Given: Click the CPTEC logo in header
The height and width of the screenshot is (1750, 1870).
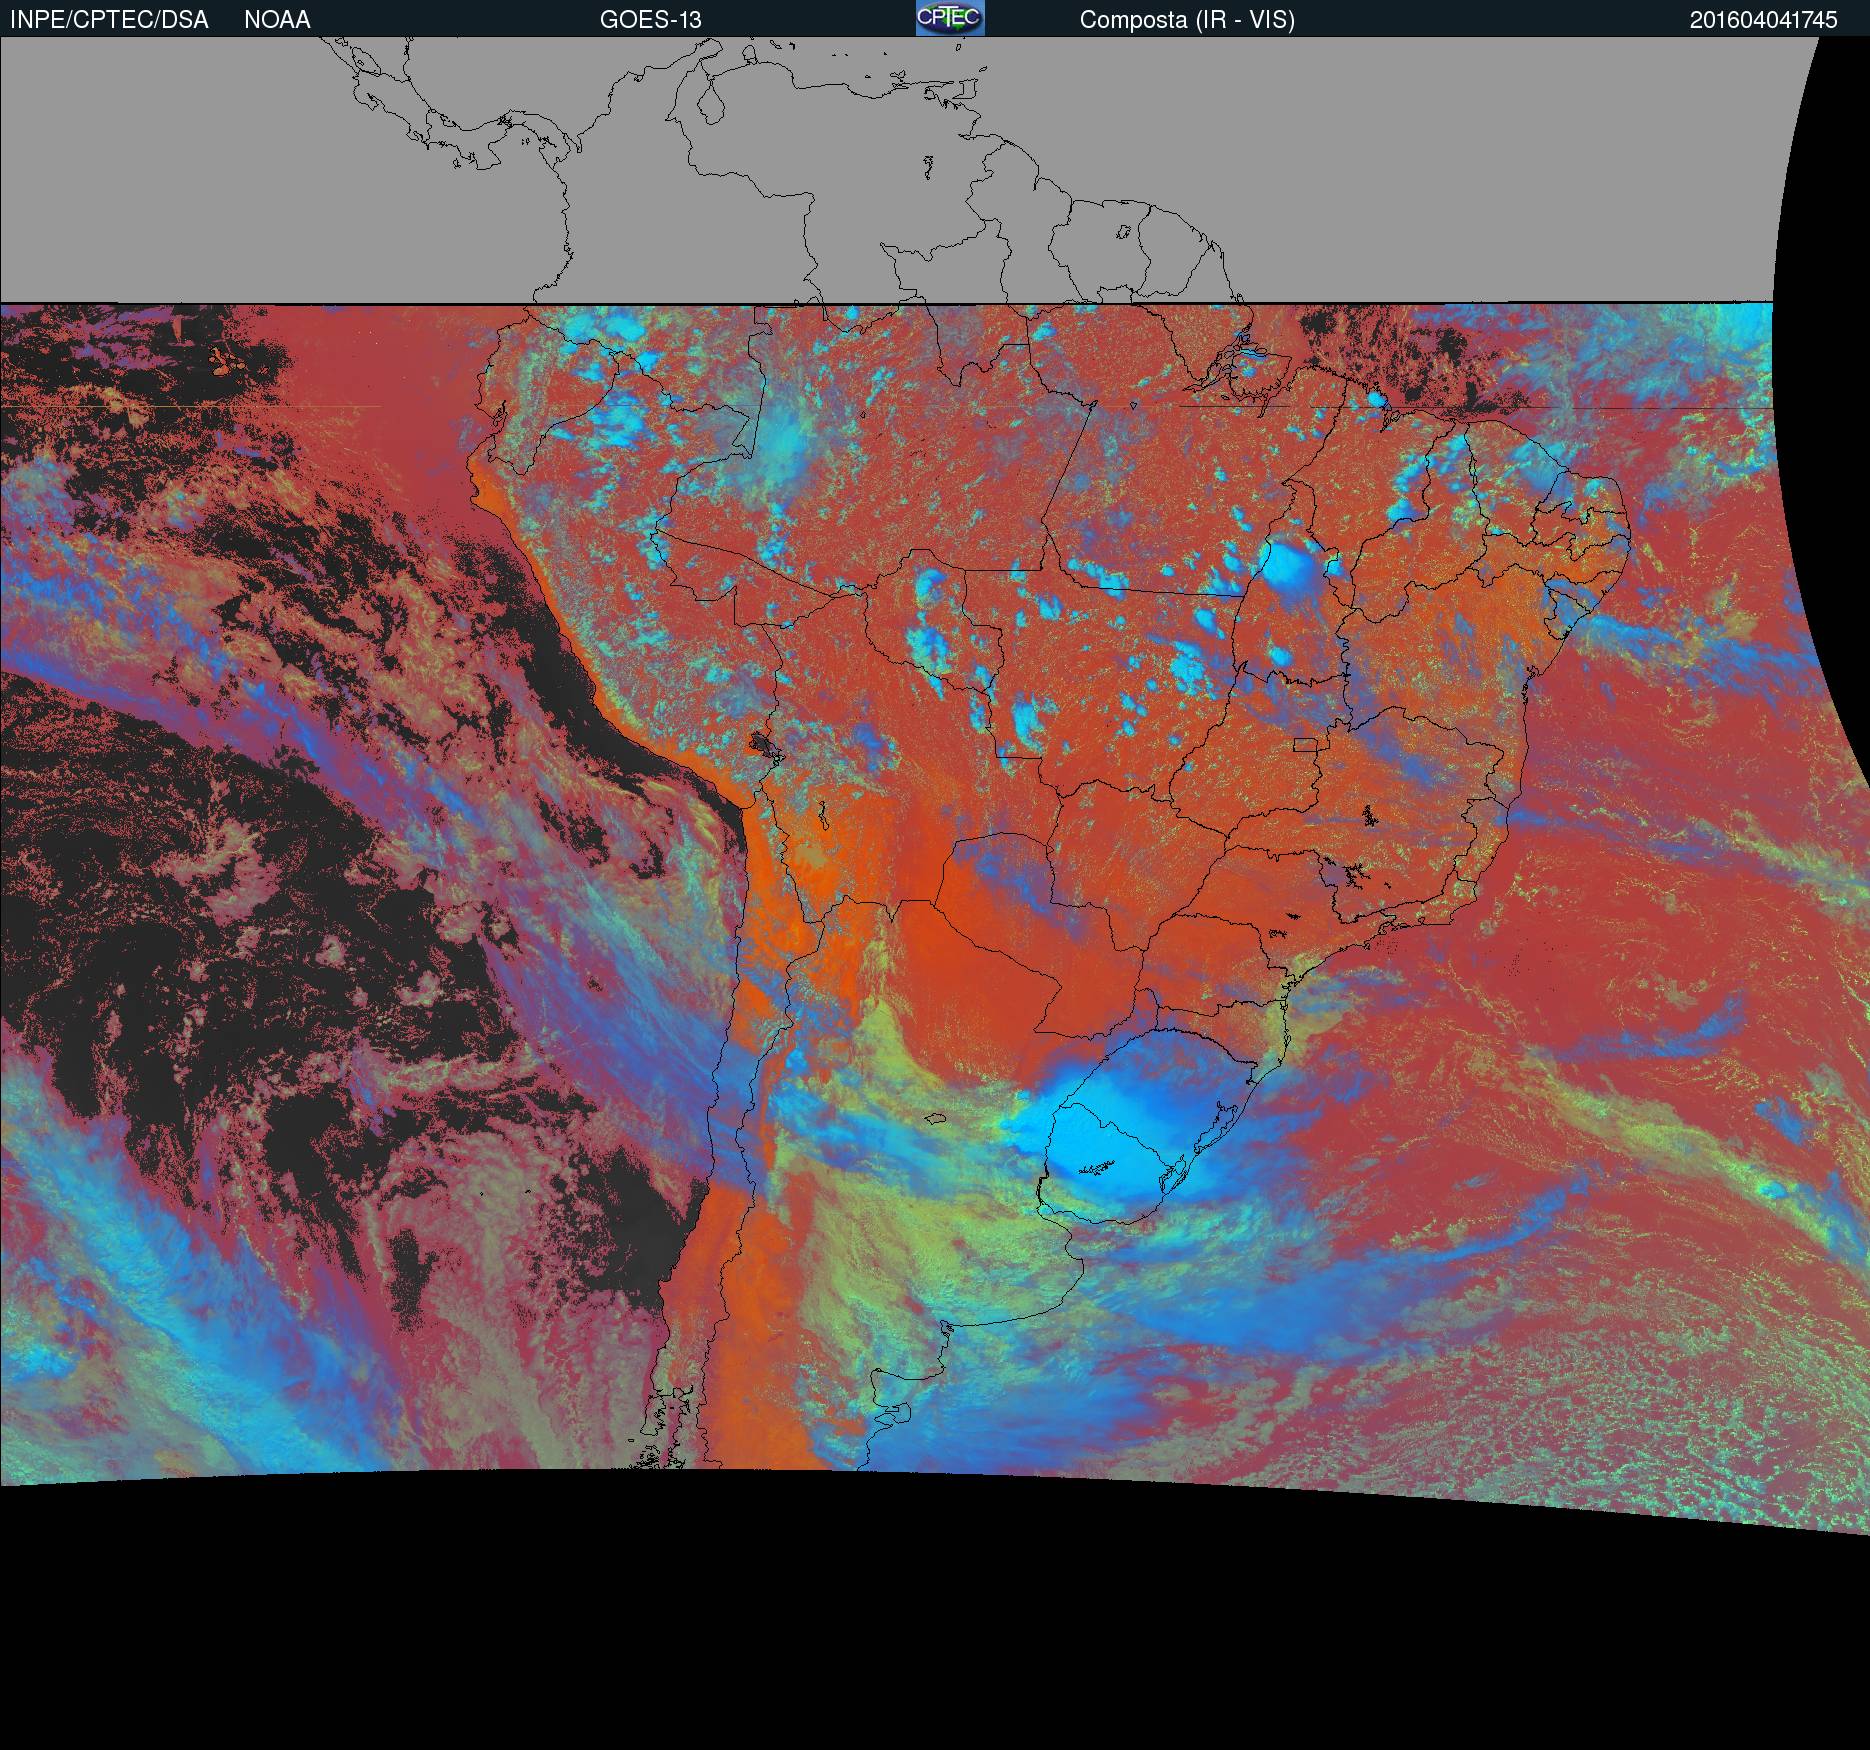Looking at the screenshot, I should point(949,18).
